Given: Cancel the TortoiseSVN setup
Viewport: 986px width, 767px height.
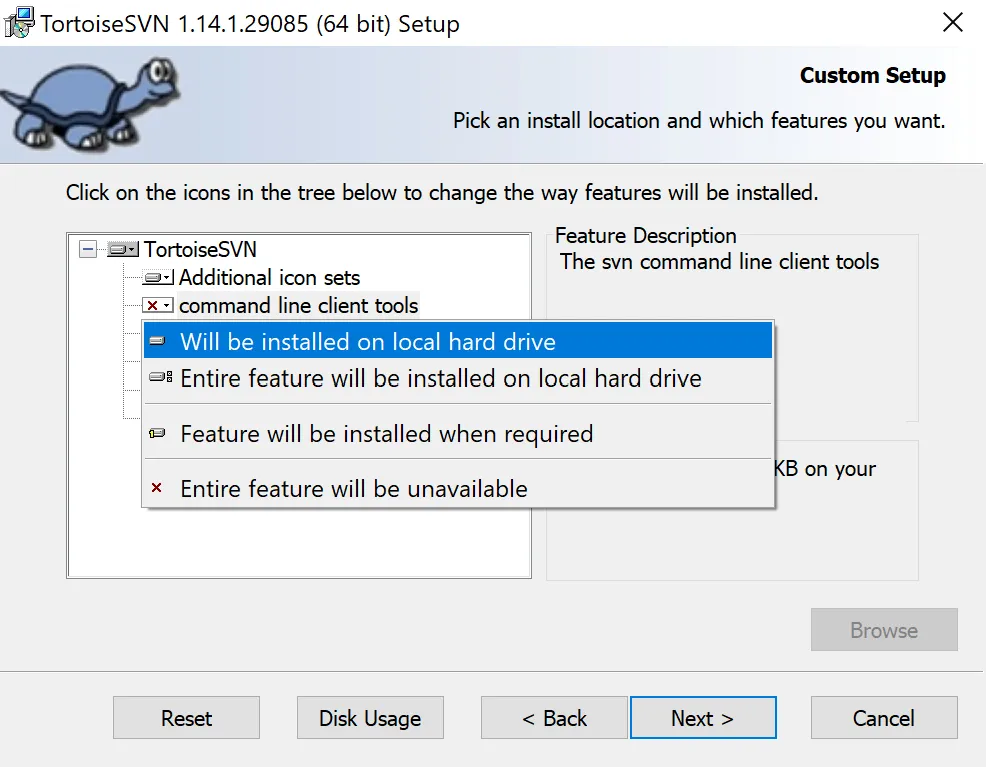Looking at the screenshot, I should tap(883, 718).
